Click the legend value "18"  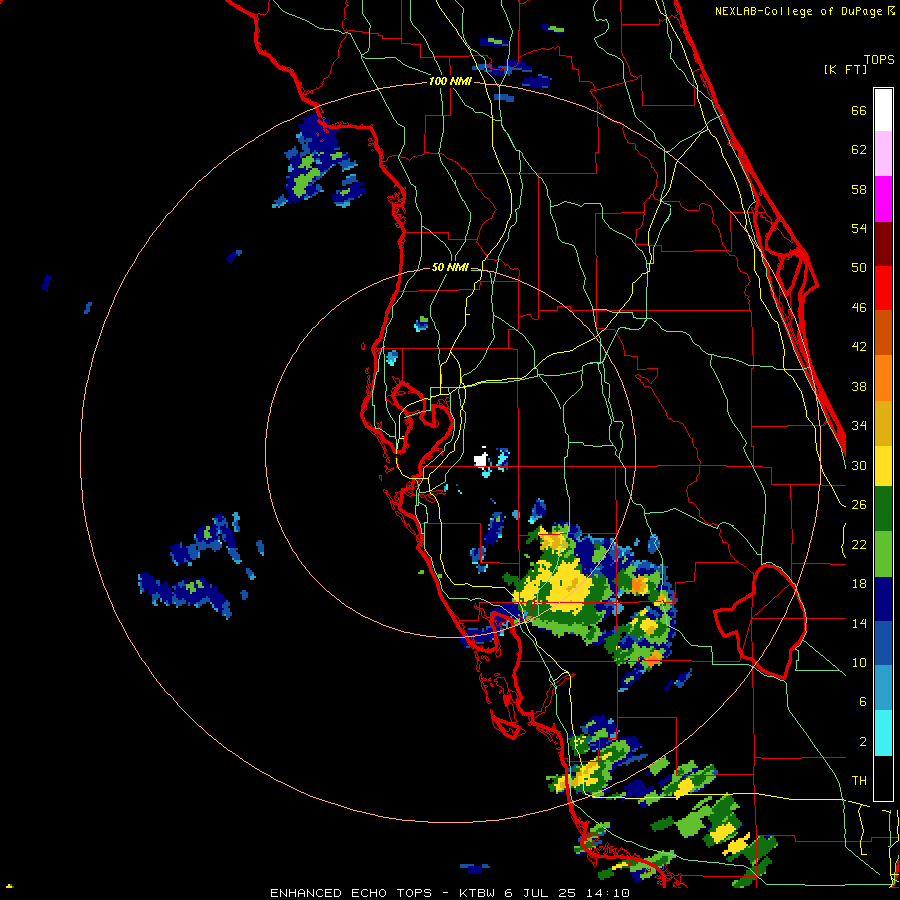coord(859,584)
